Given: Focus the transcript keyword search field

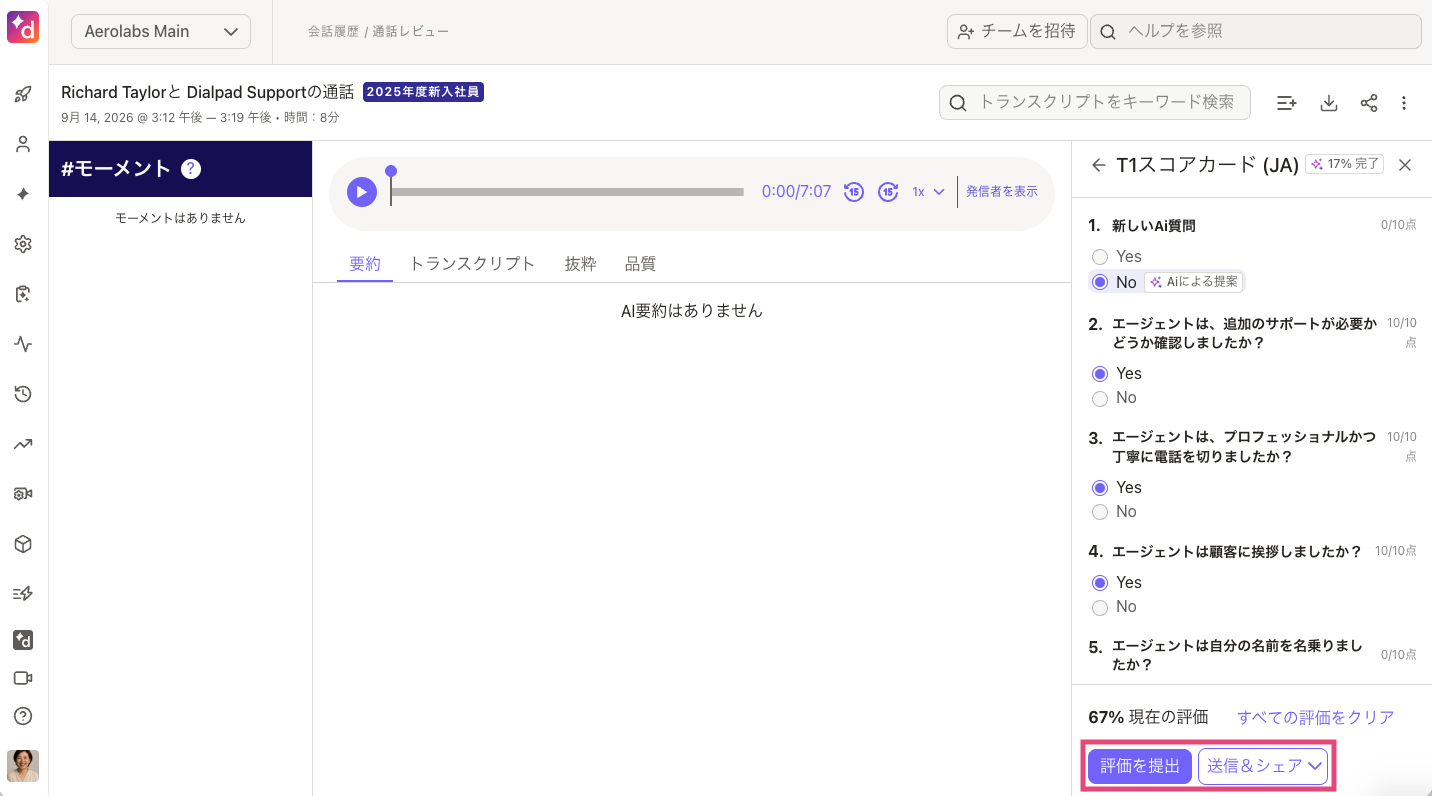Looking at the screenshot, I should (1095, 102).
